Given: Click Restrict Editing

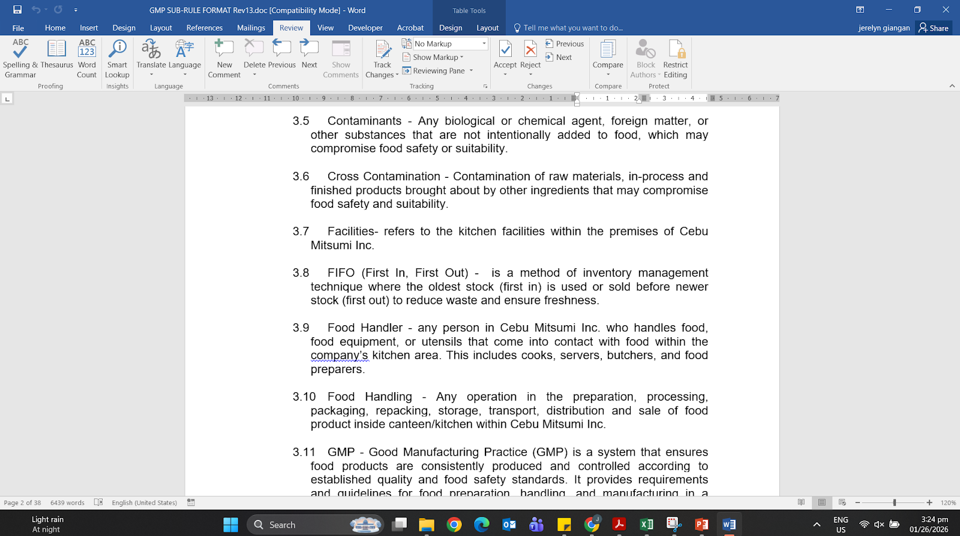Looking at the screenshot, I should pos(675,59).
